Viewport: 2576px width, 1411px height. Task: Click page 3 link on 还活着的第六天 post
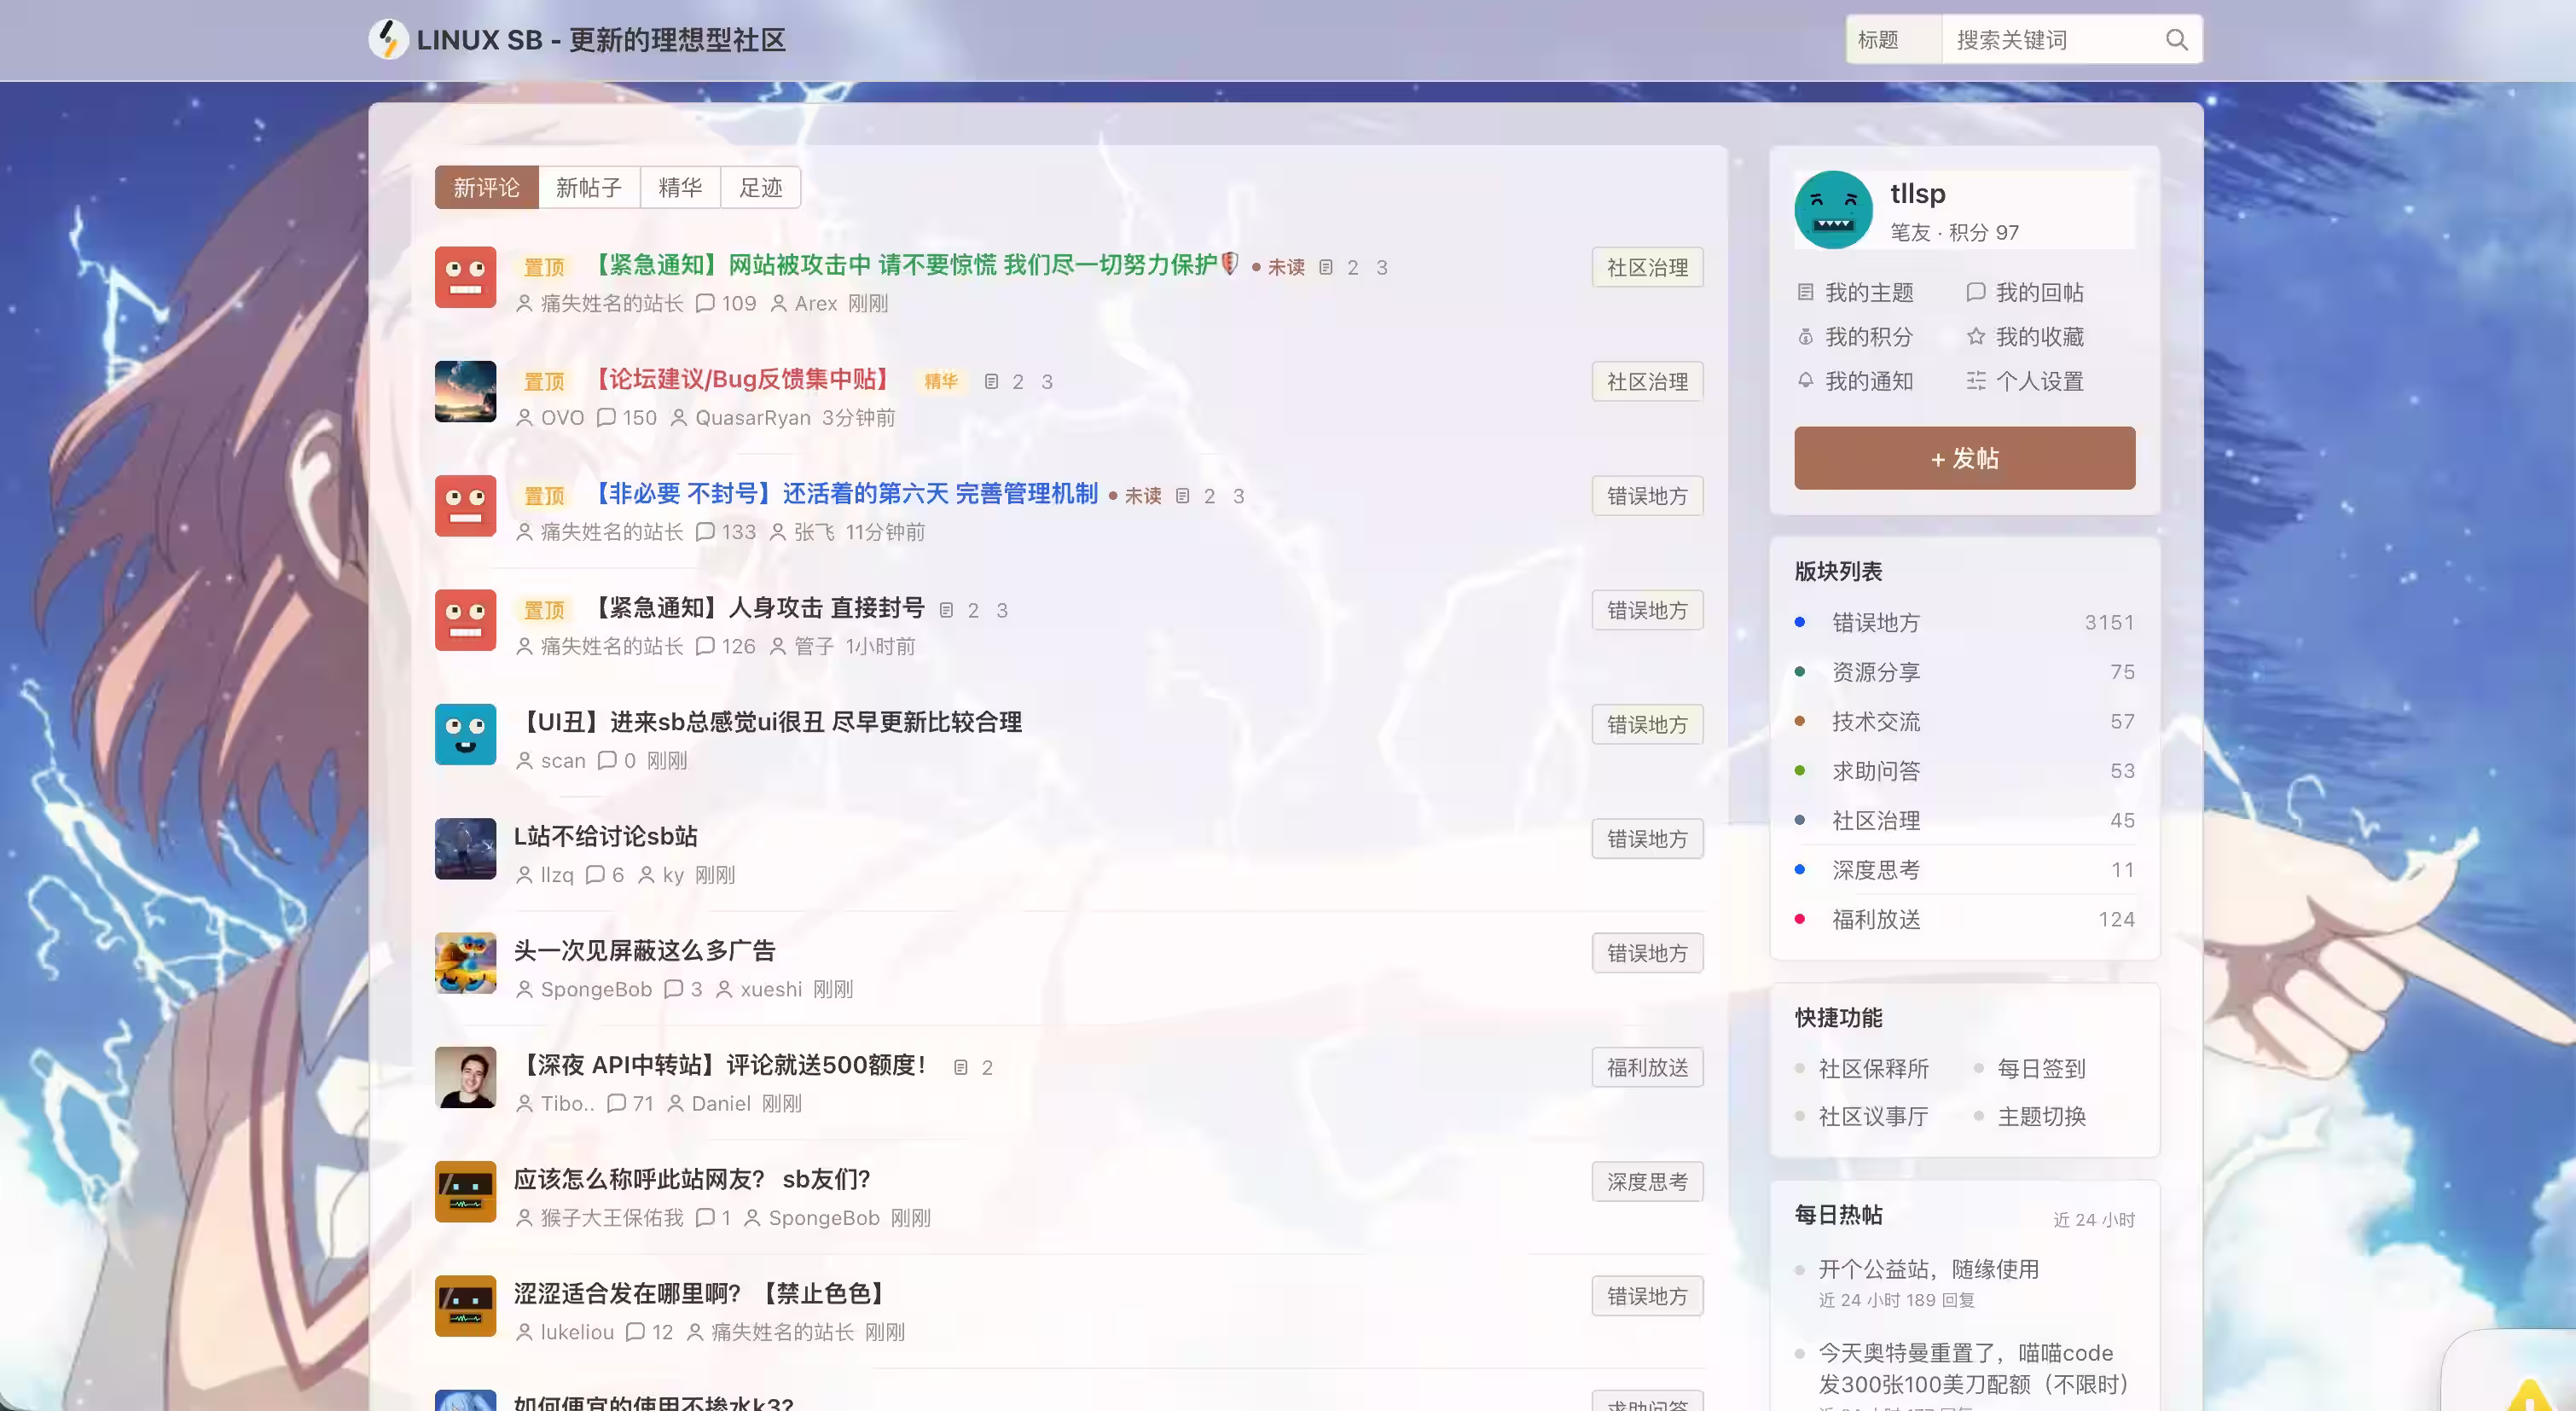1238,496
